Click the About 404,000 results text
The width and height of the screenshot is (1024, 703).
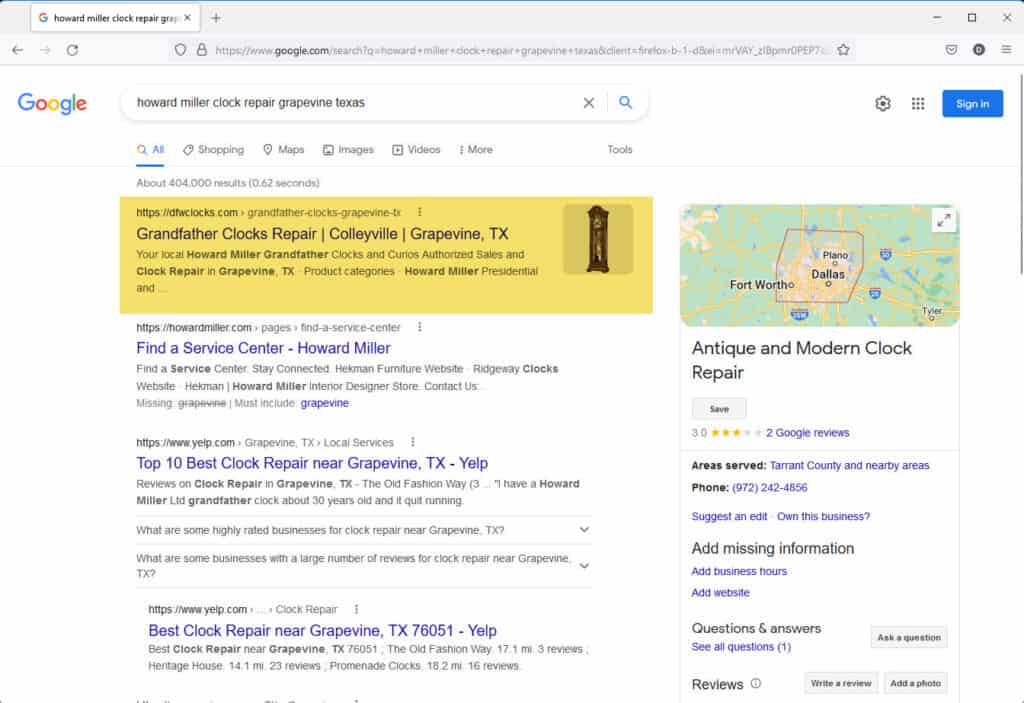tap(227, 183)
